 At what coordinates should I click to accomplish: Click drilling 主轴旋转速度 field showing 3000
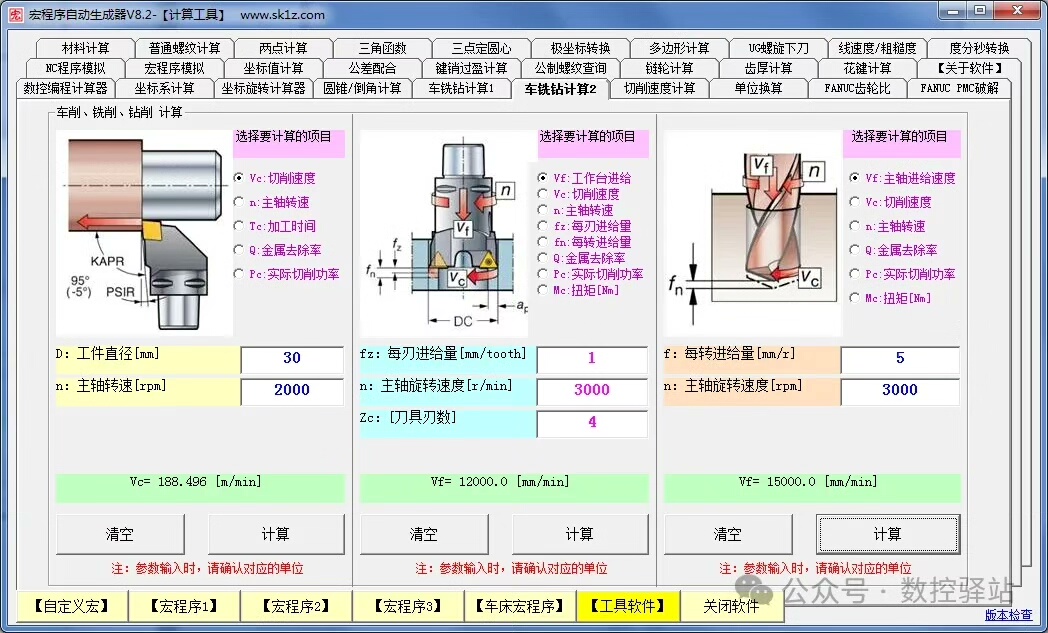[x=900, y=392]
